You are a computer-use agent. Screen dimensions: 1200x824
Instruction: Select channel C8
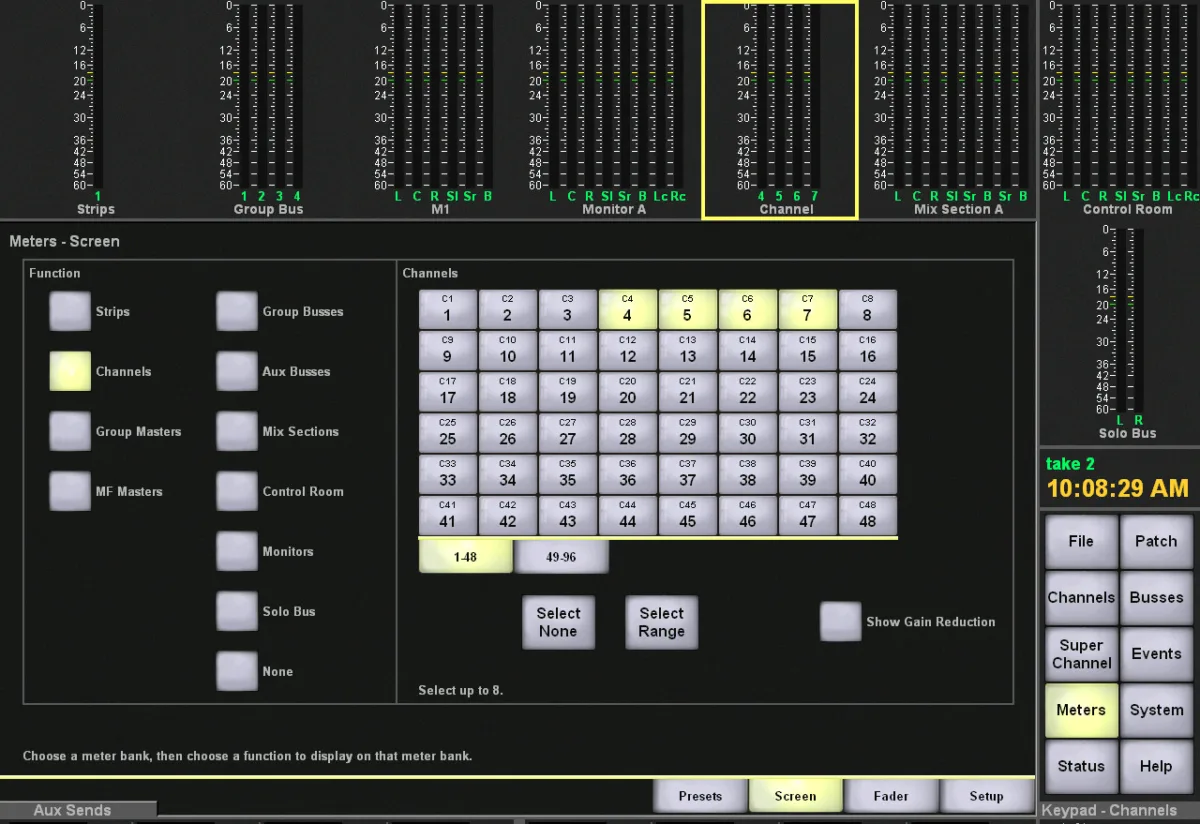pyautogui.click(x=868, y=309)
